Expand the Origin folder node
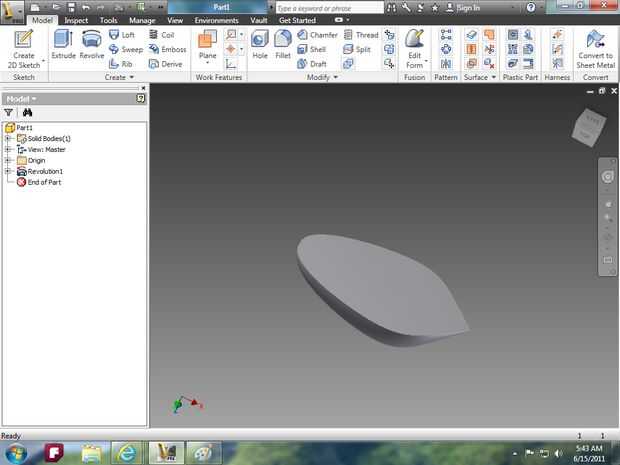The height and width of the screenshot is (465, 620). [x=8, y=160]
